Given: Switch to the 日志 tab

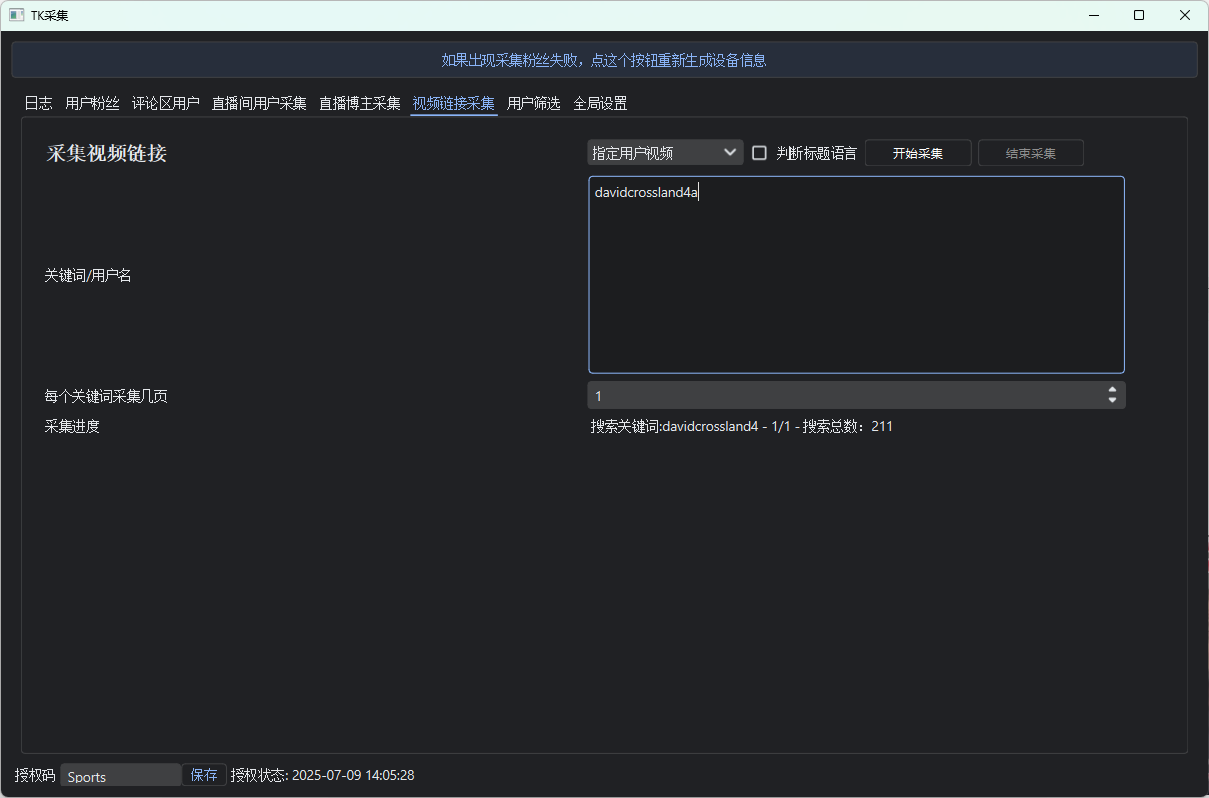Looking at the screenshot, I should [x=38, y=103].
